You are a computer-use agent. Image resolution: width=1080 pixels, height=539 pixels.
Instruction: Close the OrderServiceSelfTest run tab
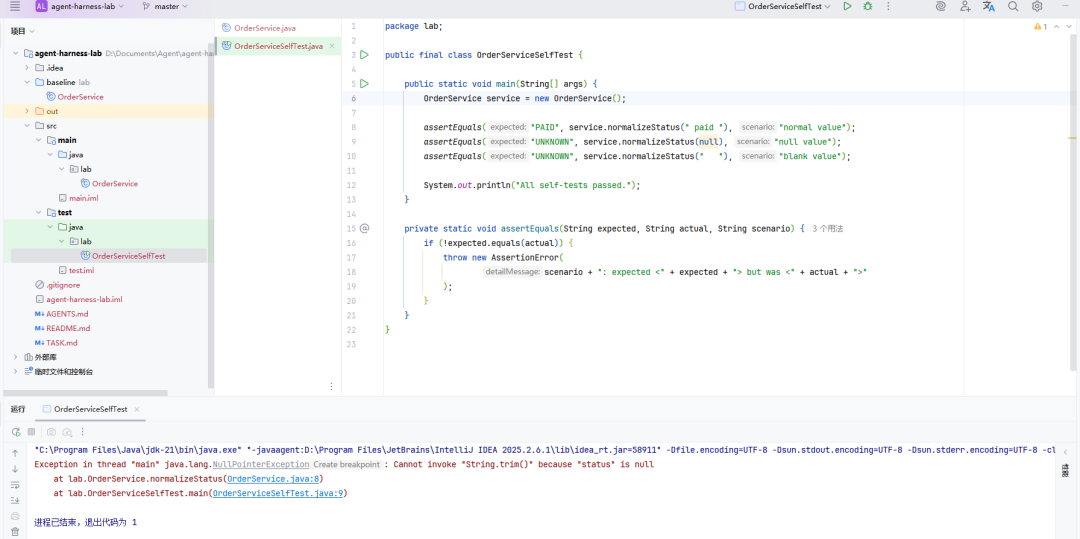point(136,409)
